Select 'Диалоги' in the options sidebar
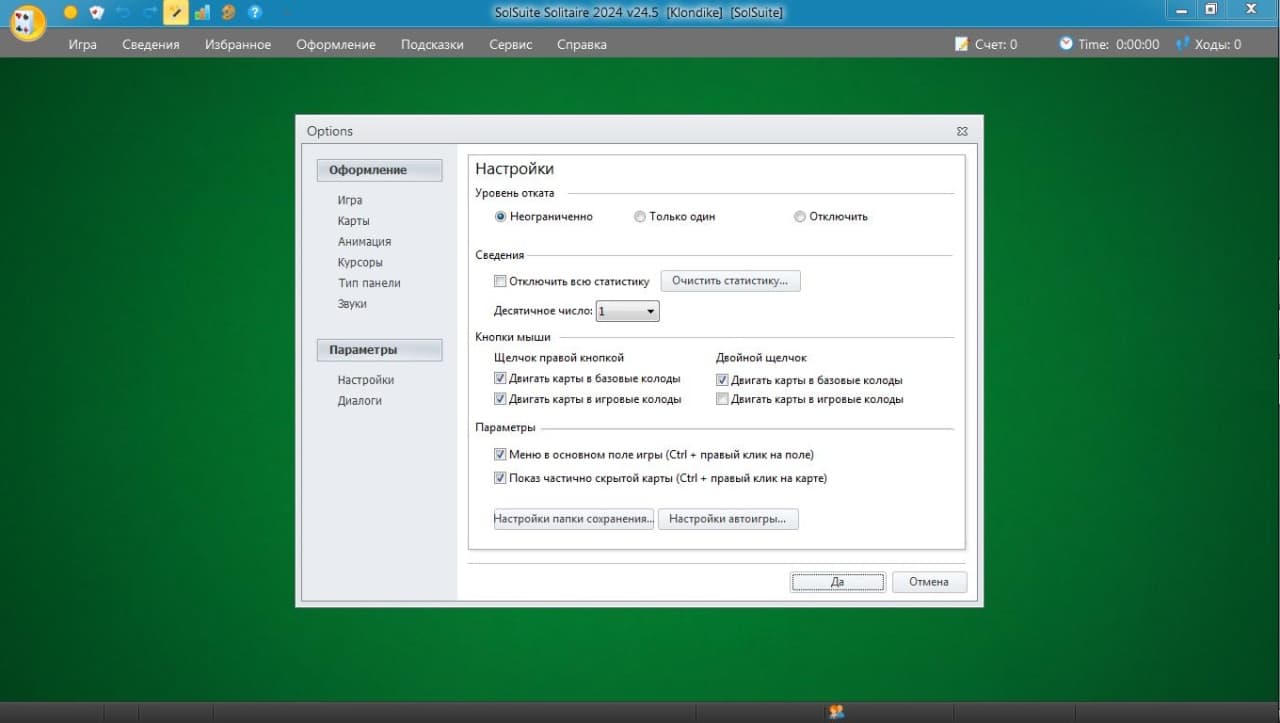Screen dimensions: 1280x723 (x=359, y=401)
